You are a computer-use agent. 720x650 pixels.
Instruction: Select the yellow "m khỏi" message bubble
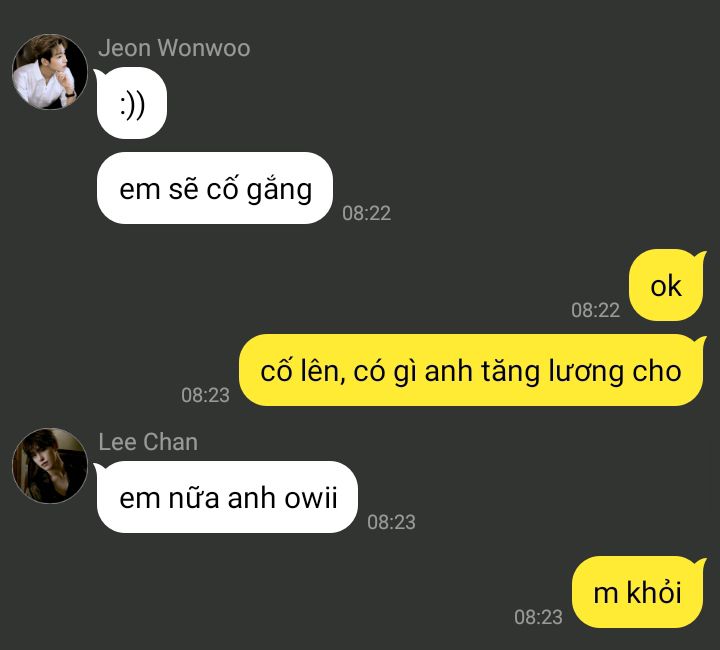coord(637,592)
